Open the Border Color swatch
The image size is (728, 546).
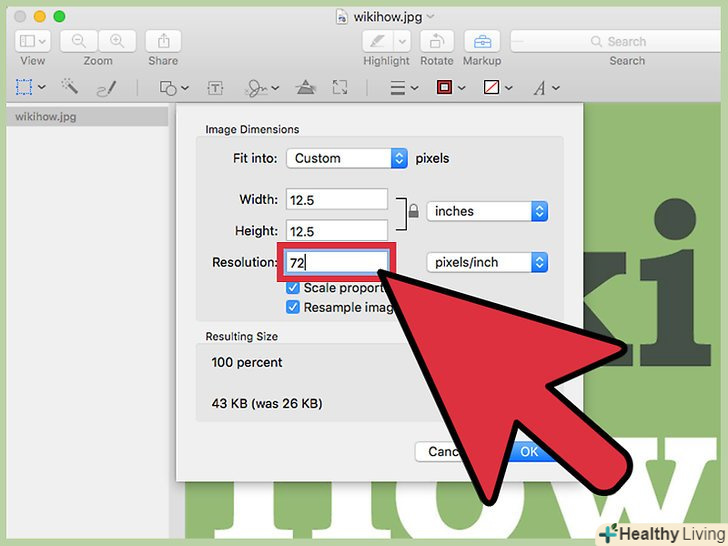point(444,87)
